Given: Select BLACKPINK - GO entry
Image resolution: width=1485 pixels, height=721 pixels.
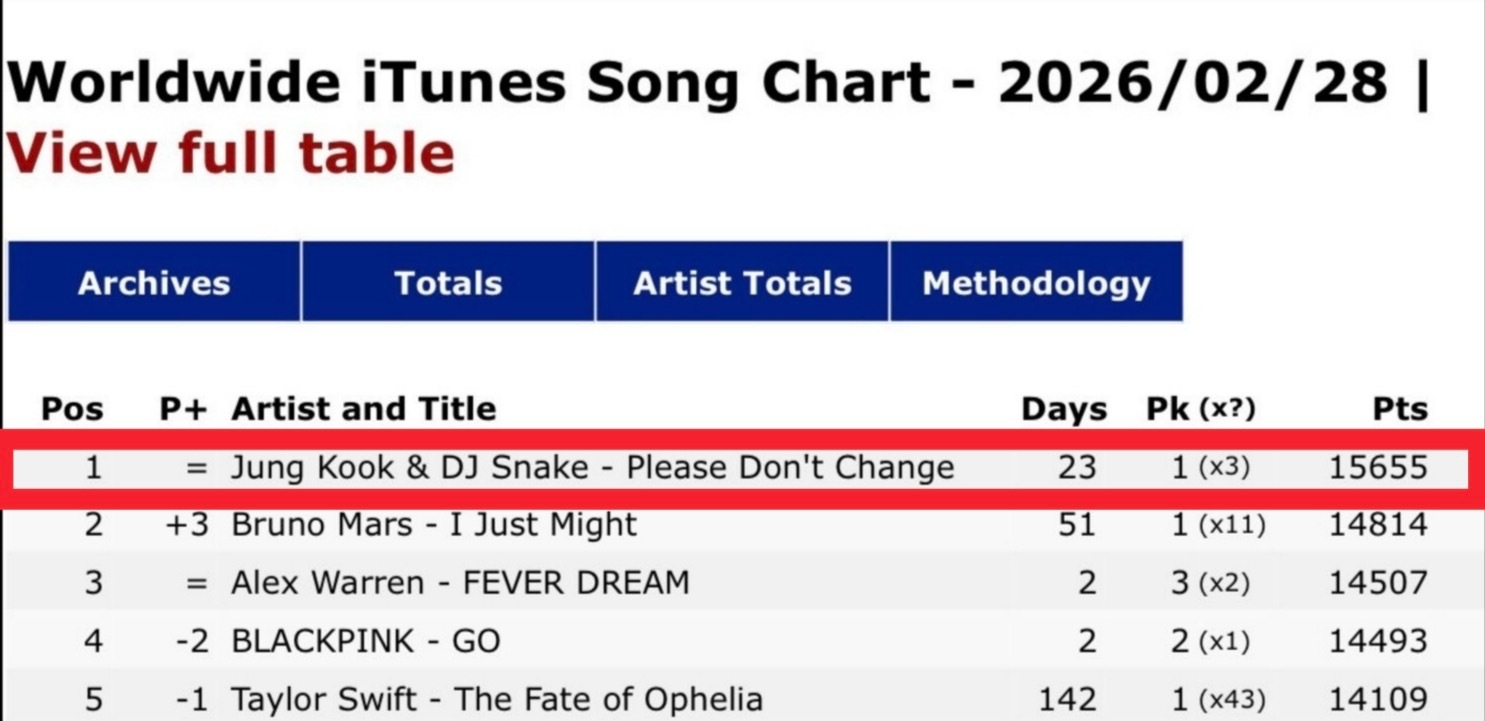Looking at the screenshot, I should (365, 641).
